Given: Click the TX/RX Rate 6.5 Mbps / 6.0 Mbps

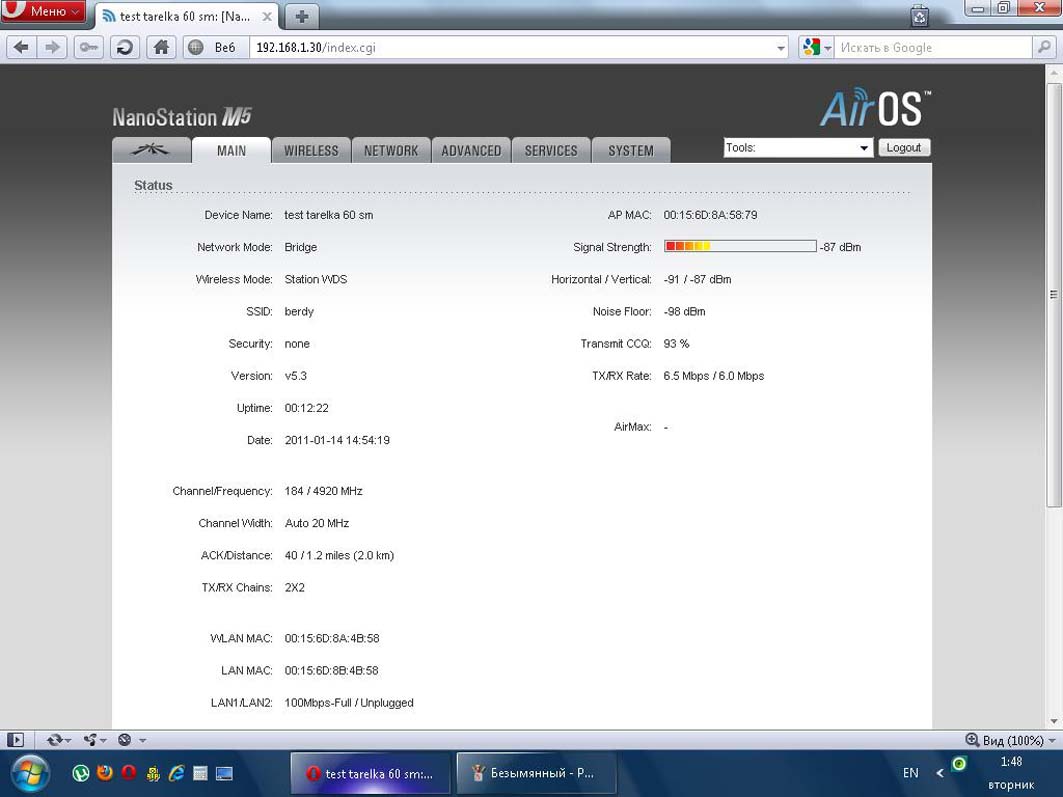Looking at the screenshot, I should 714,376.
